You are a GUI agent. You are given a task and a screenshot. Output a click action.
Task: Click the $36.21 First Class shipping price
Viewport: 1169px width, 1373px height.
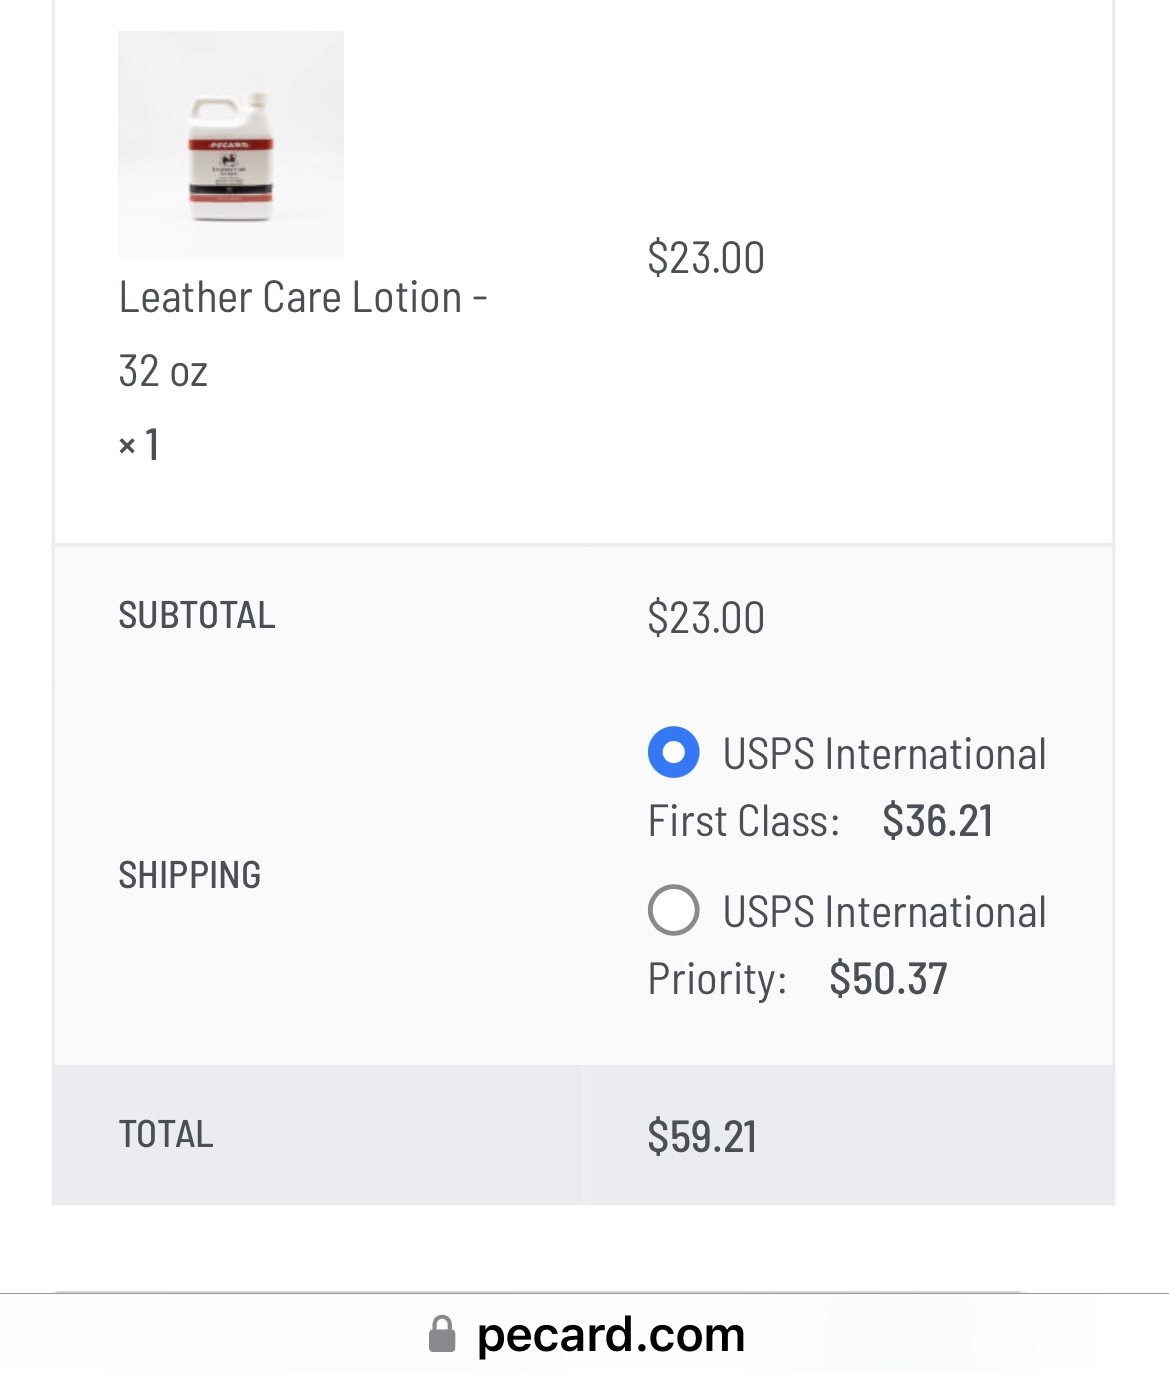[x=937, y=821]
